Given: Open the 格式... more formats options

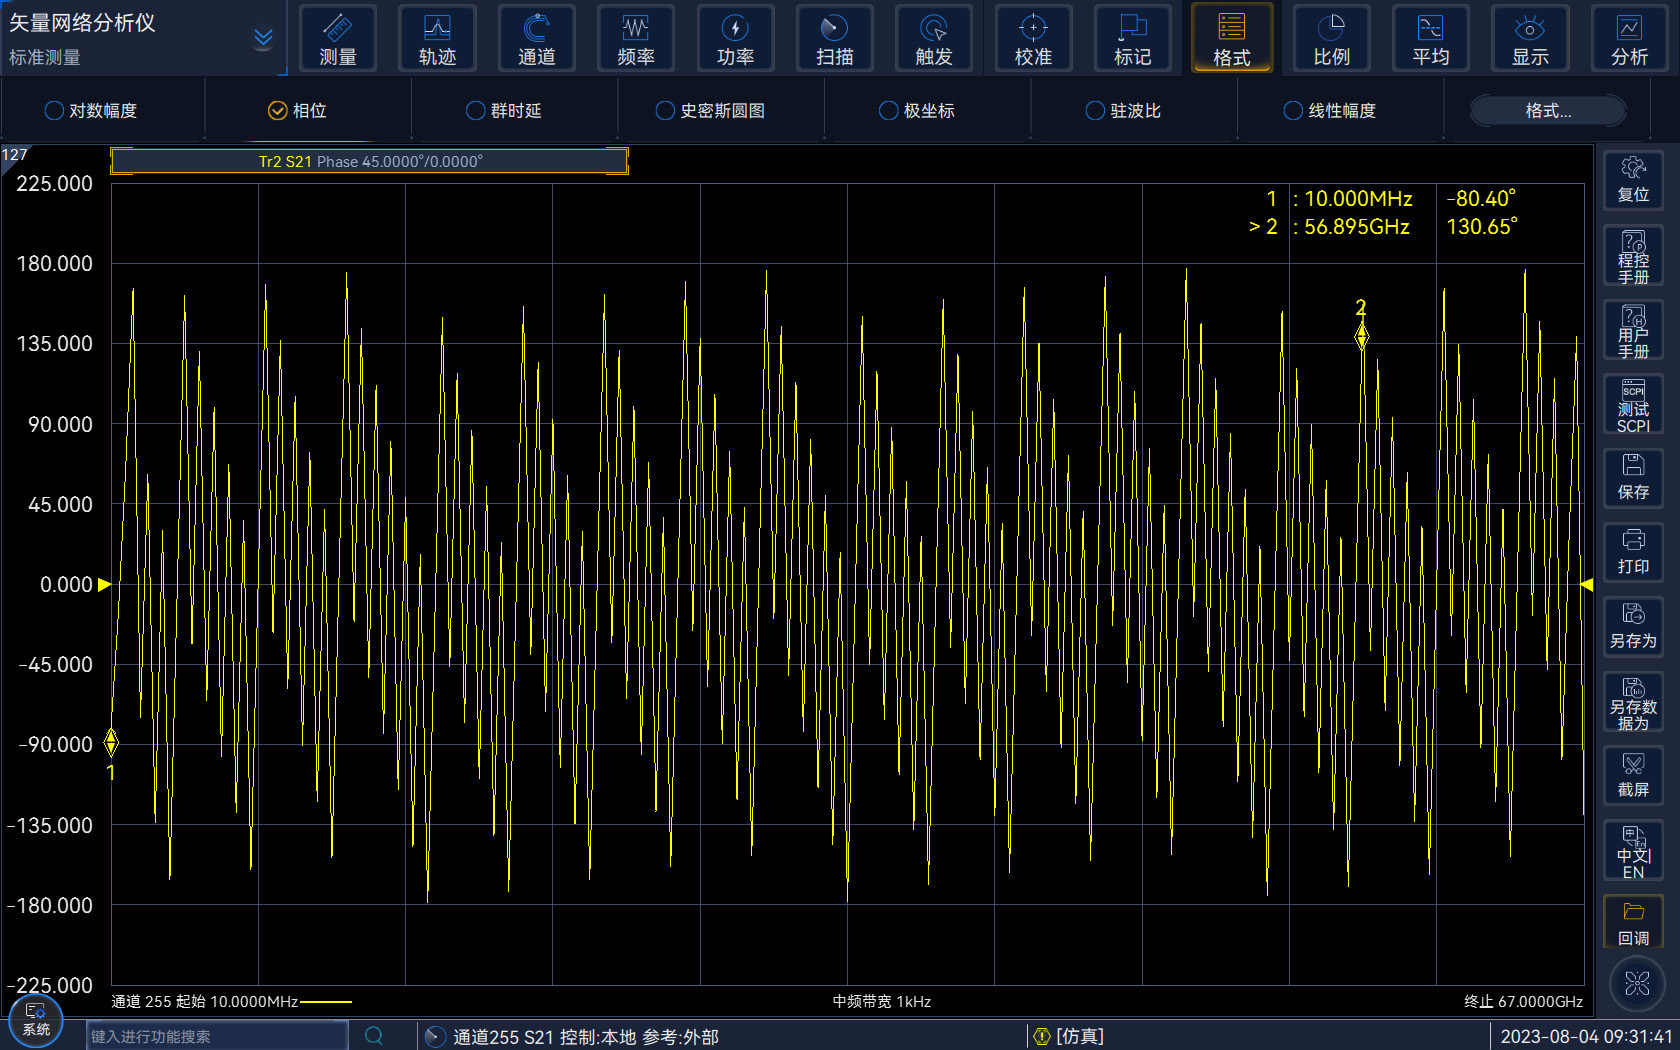Looking at the screenshot, I should coord(1547,111).
